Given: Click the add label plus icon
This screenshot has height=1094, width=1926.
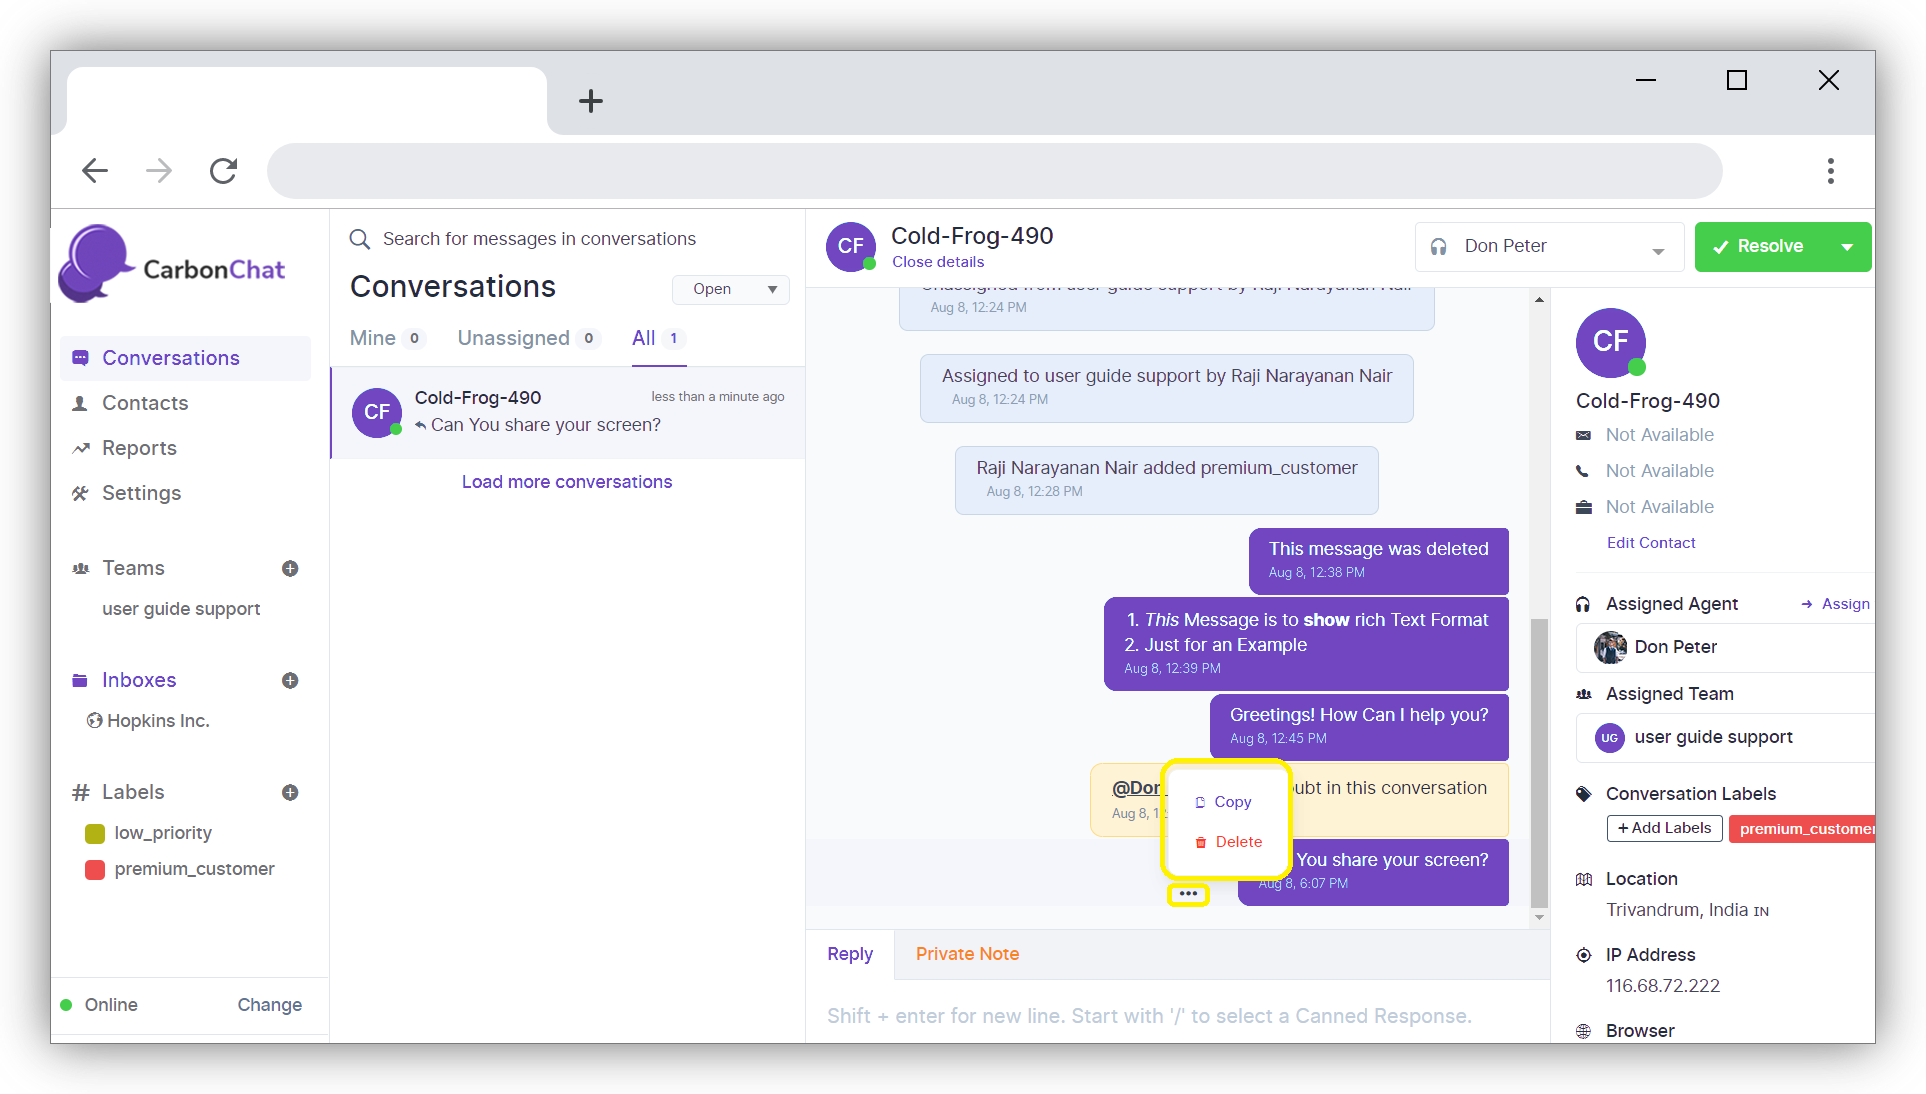Looking at the screenshot, I should click(290, 792).
